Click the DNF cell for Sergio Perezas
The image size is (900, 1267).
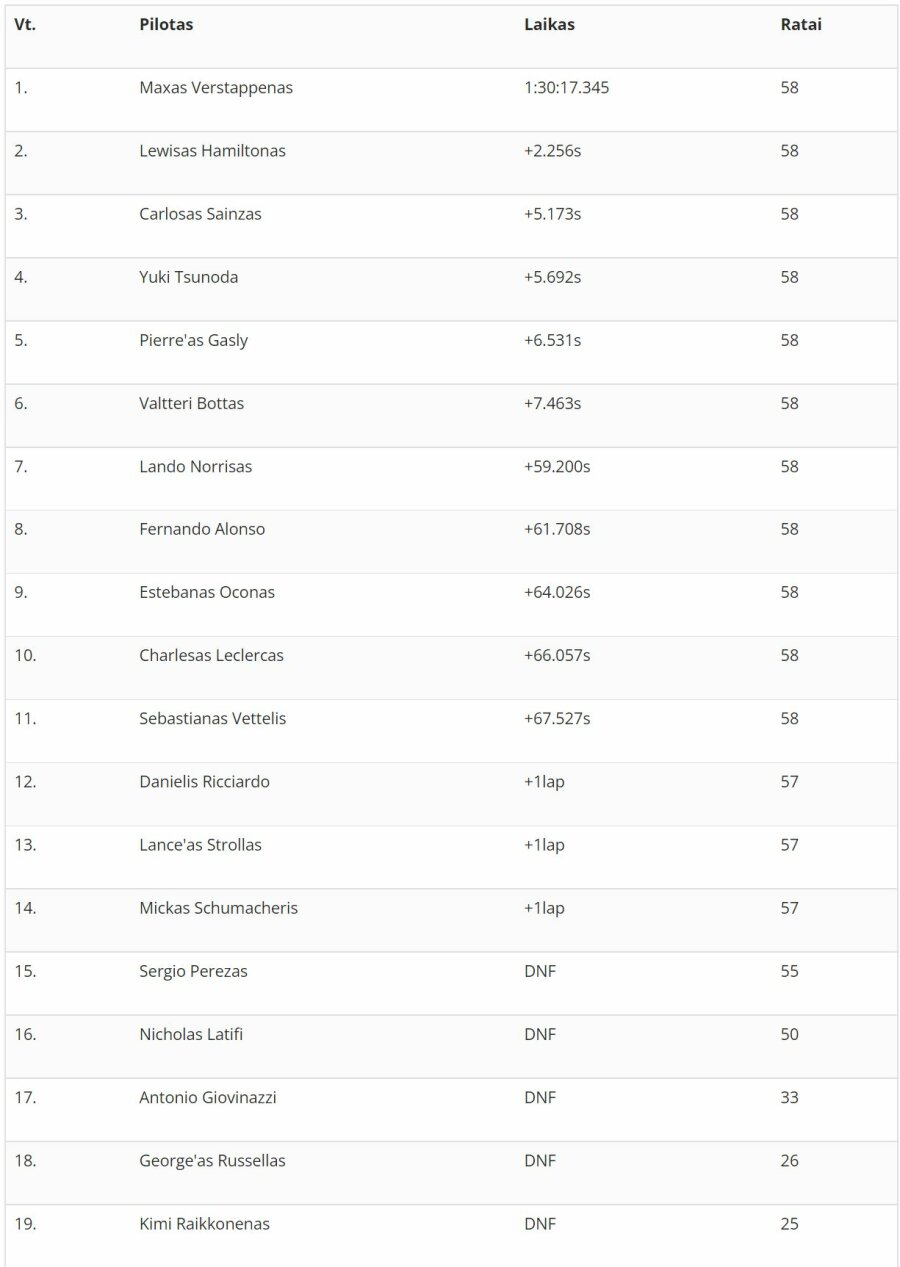click(x=540, y=971)
